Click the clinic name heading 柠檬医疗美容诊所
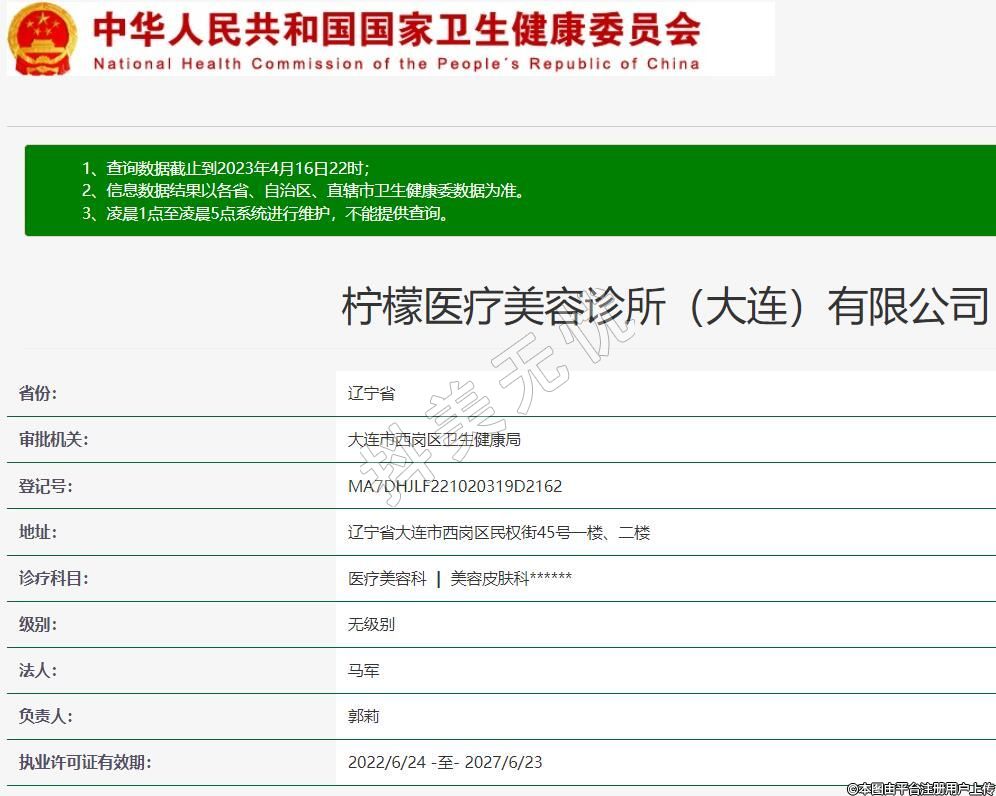The image size is (996, 796). tap(665, 307)
